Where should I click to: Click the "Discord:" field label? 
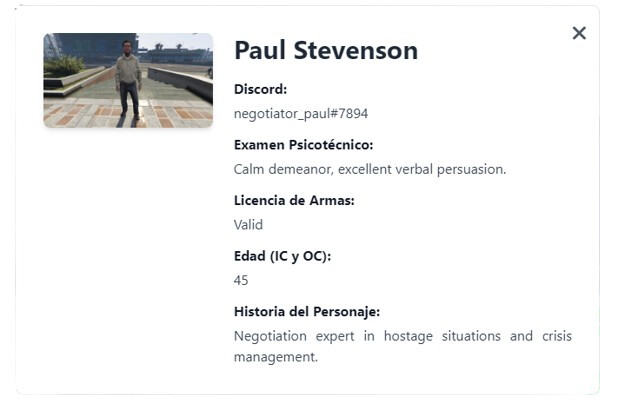260,89
